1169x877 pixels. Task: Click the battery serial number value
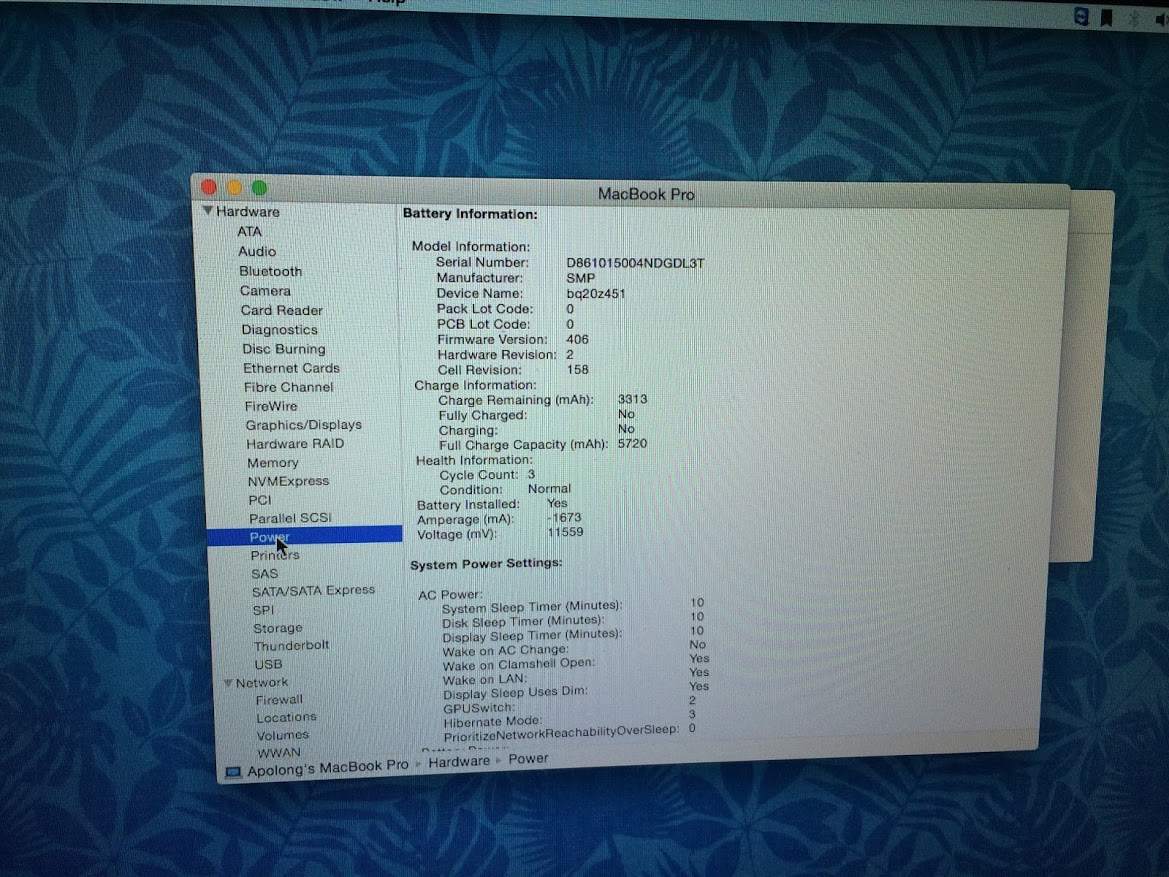click(635, 263)
